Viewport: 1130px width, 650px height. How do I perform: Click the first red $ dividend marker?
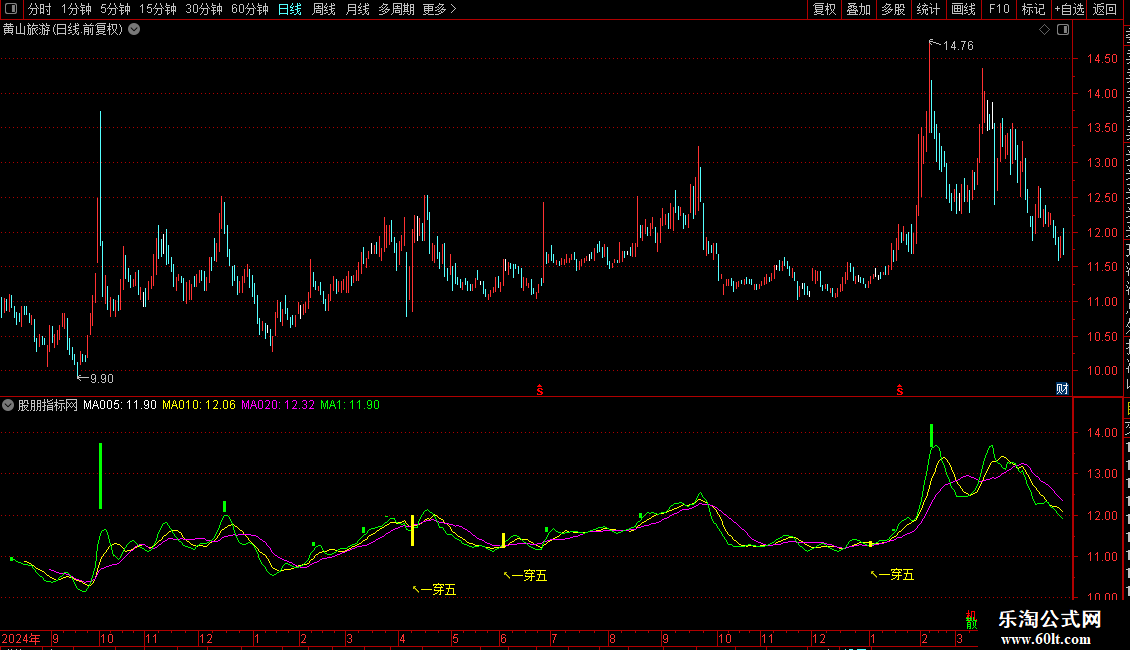[x=540, y=390]
